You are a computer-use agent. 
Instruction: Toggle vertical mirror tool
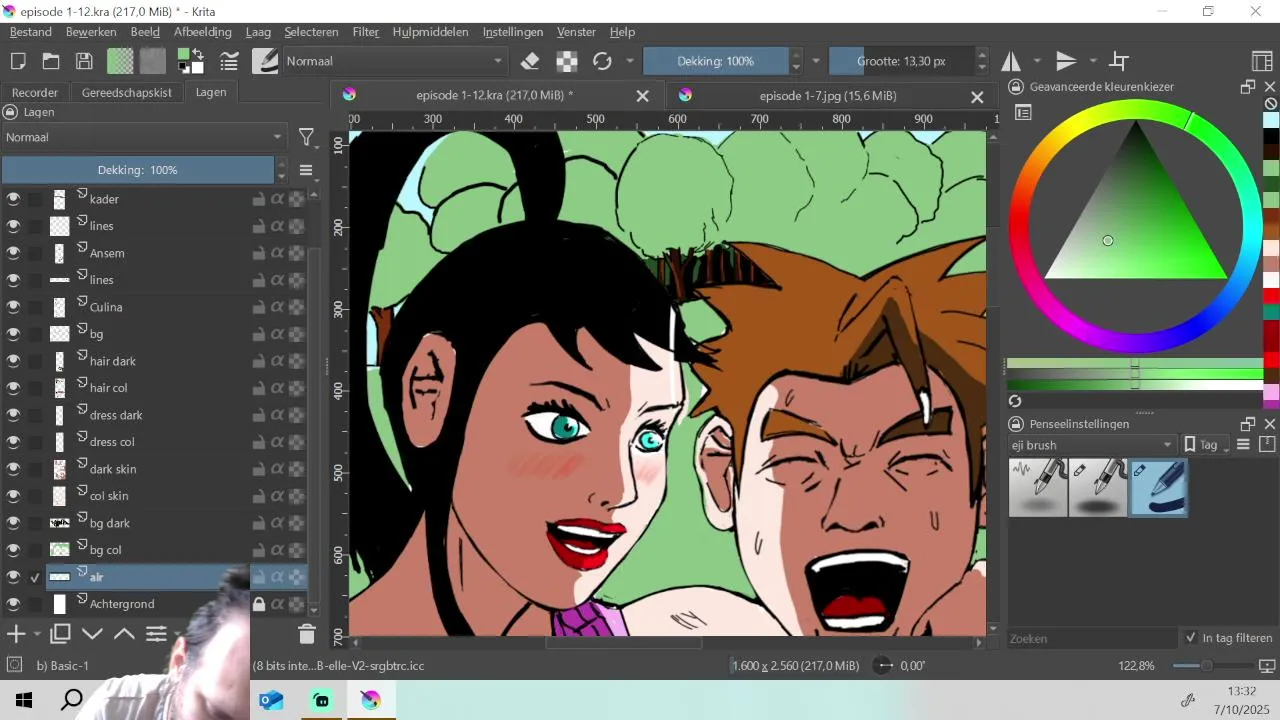(x=1067, y=61)
